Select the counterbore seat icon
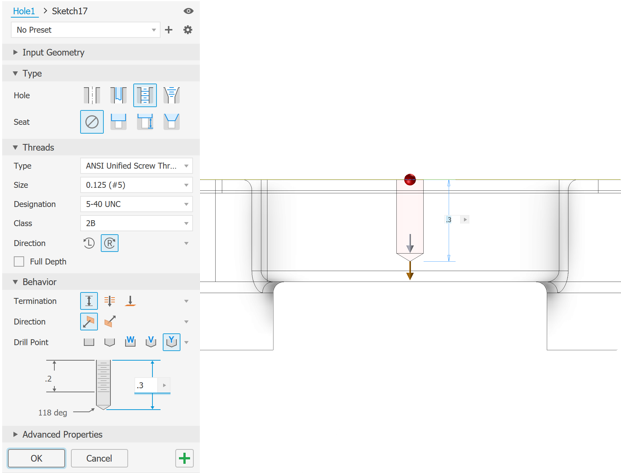Viewport: 621px width, 474px height. click(118, 122)
